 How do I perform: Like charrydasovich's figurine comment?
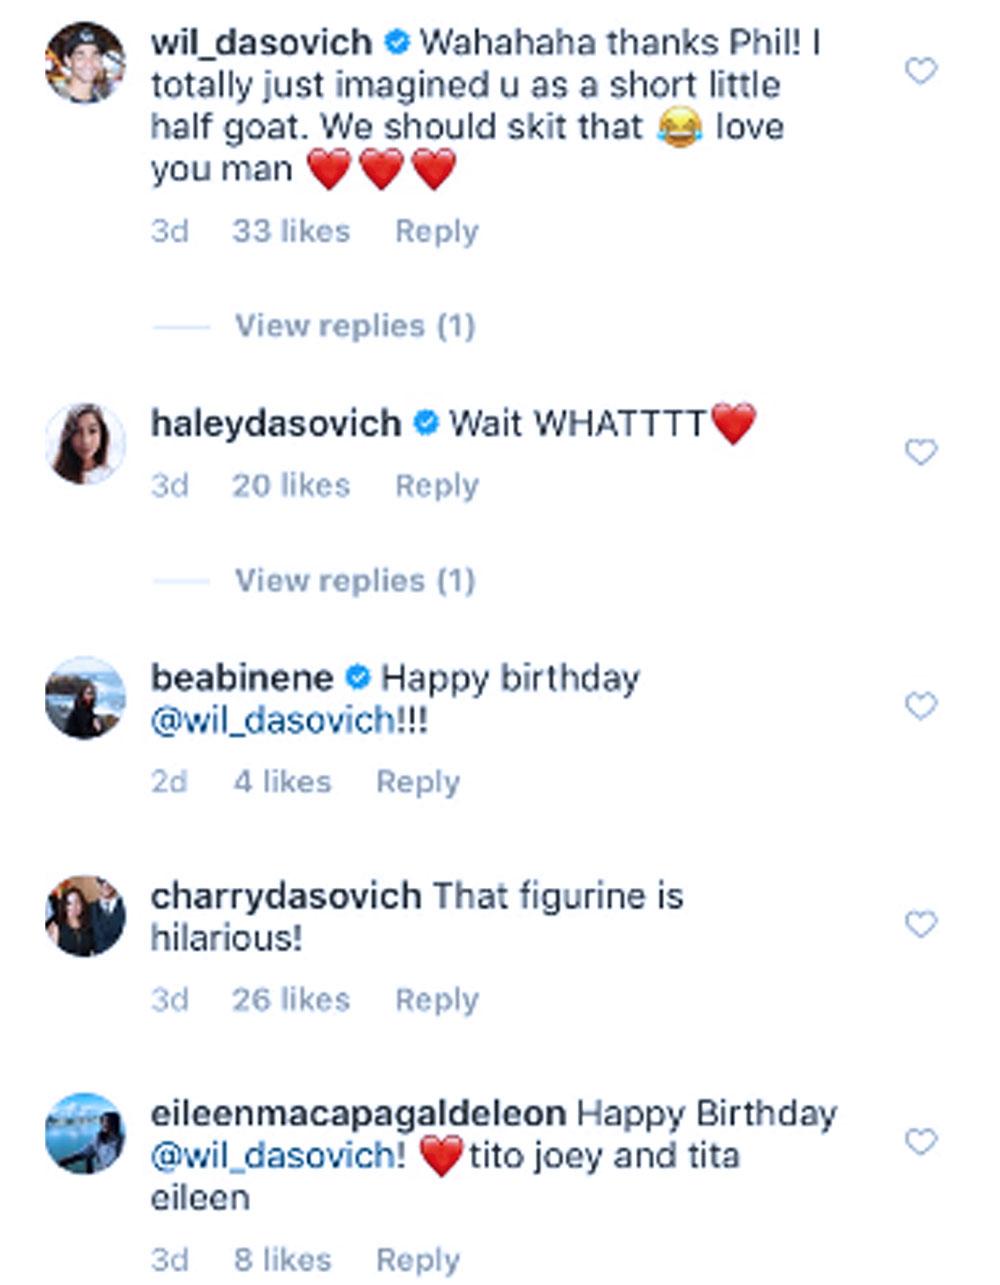pyautogui.click(x=920, y=924)
